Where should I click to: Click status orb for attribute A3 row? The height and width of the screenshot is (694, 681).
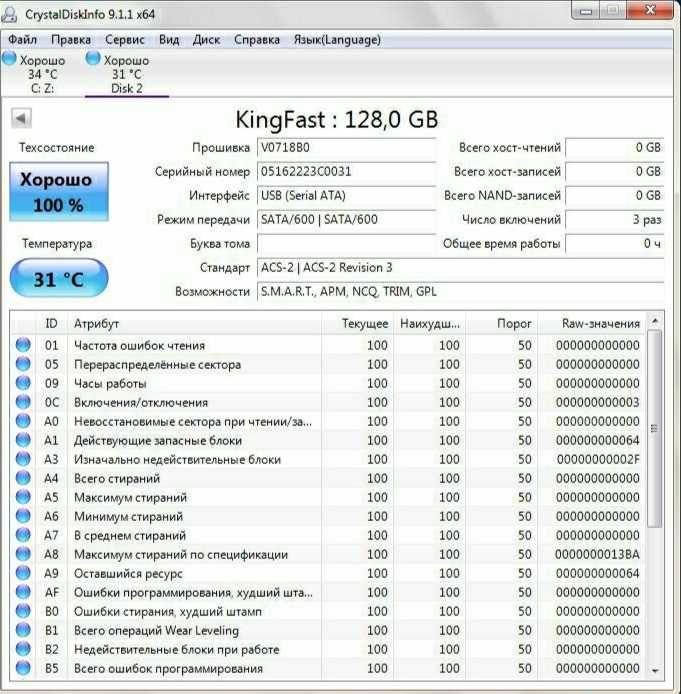23,459
